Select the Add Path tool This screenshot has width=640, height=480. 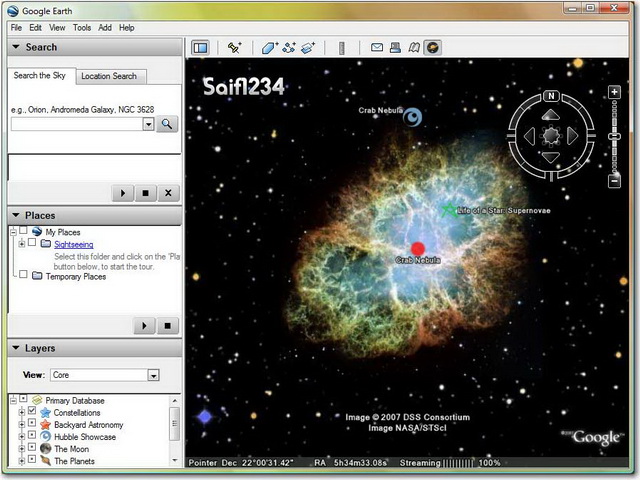pyautogui.click(x=289, y=48)
